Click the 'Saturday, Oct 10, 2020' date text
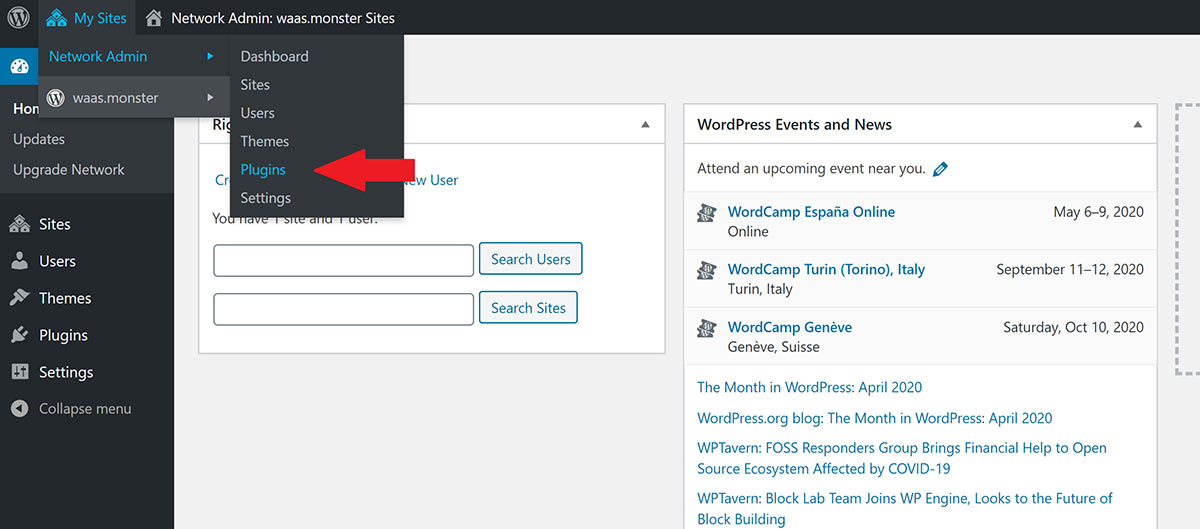This screenshot has height=529, width=1200. point(1073,328)
